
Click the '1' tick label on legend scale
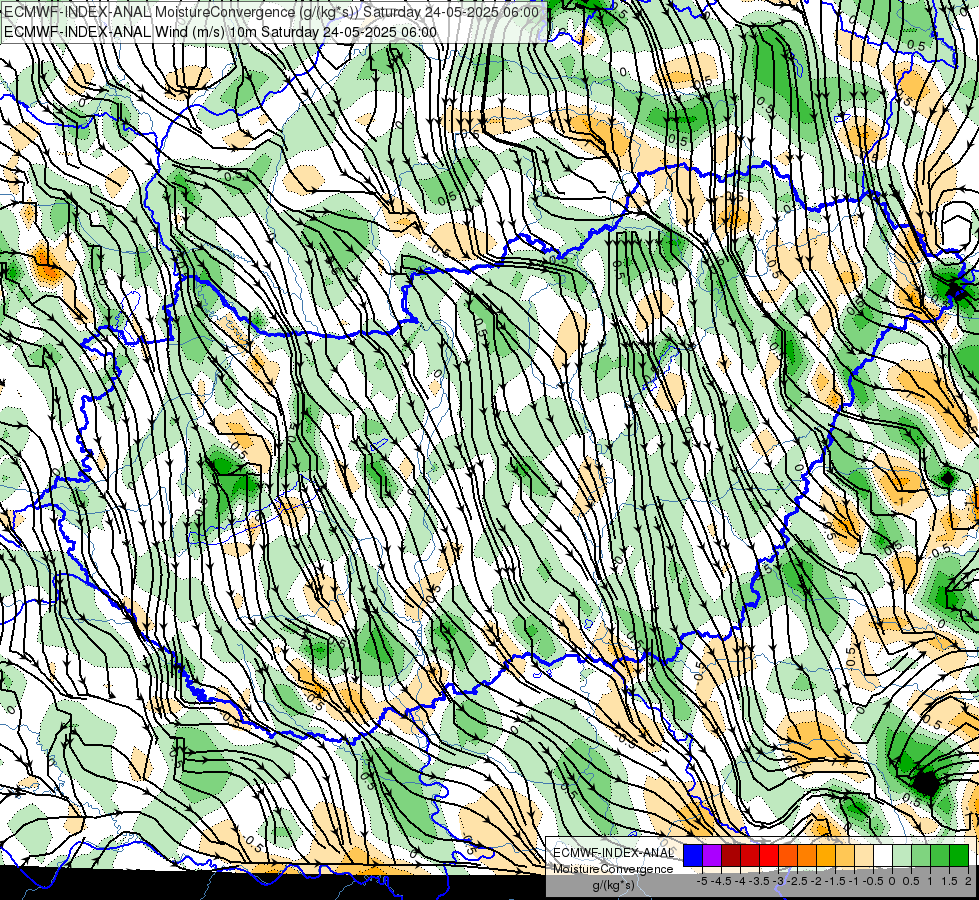[930, 881]
